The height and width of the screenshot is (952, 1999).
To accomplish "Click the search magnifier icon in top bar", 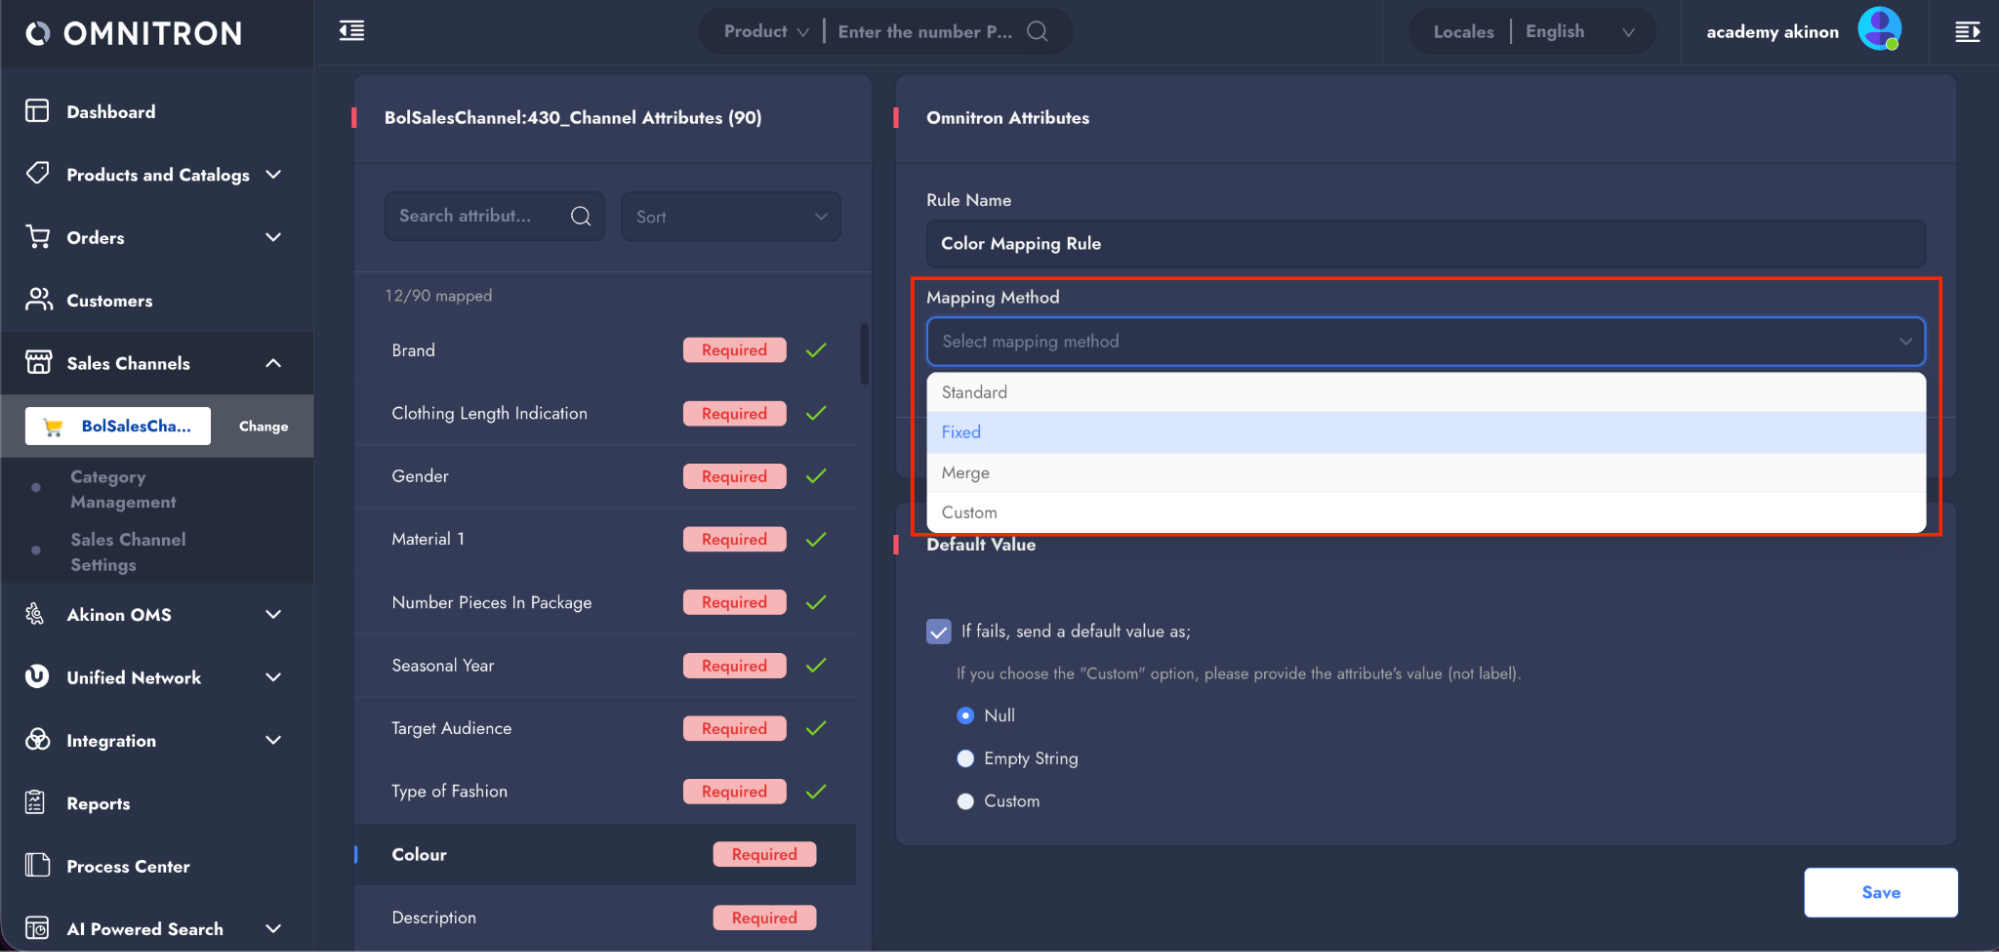I will (1038, 31).
